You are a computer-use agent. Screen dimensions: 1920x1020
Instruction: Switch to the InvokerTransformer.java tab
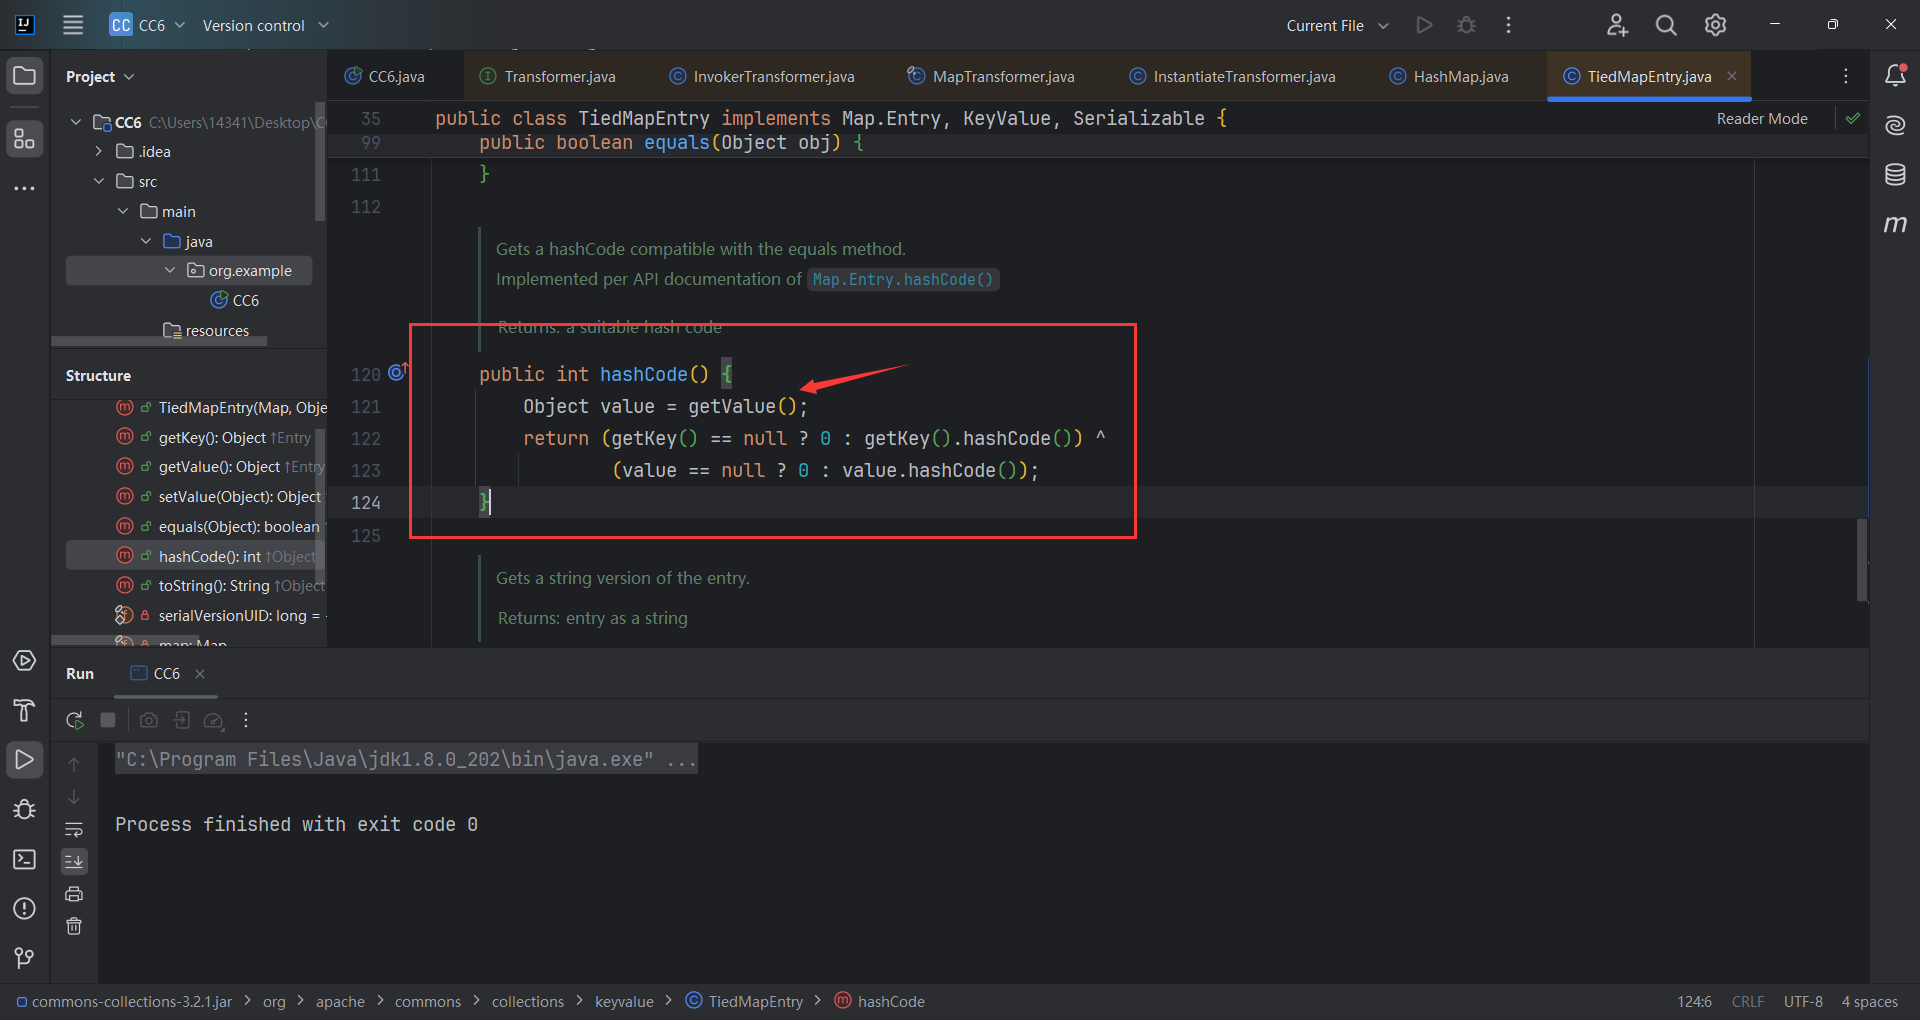[x=762, y=76]
